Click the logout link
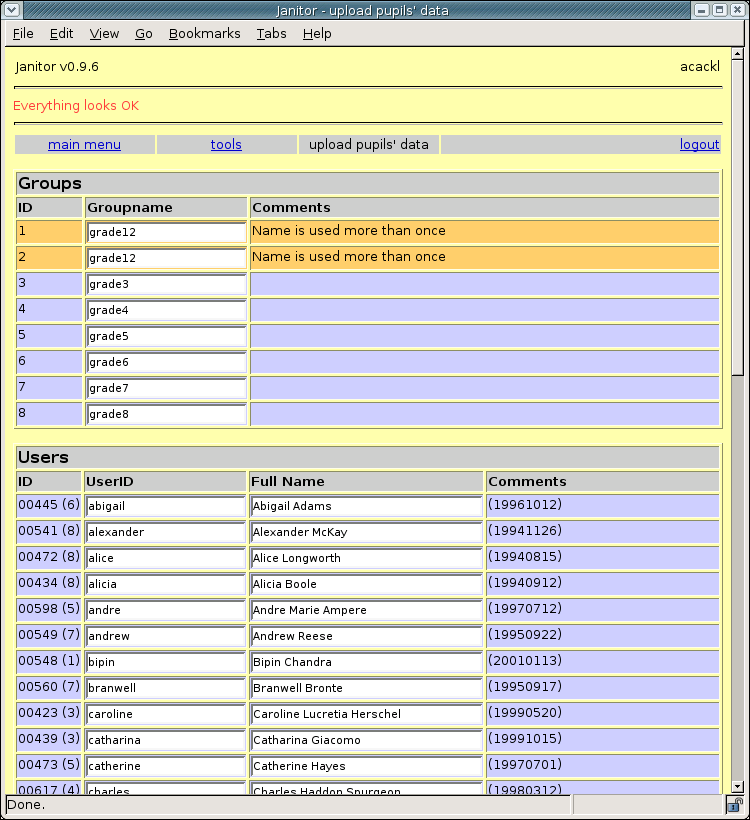Screen dimensions: 750x820 pyautogui.click(x=700, y=144)
